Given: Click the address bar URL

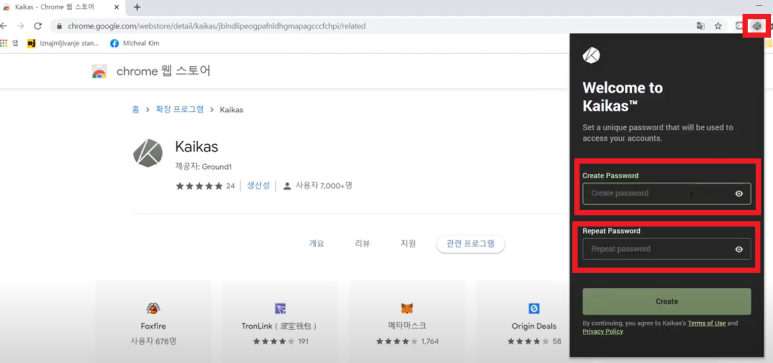Looking at the screenshot, I should click(217, 26).
